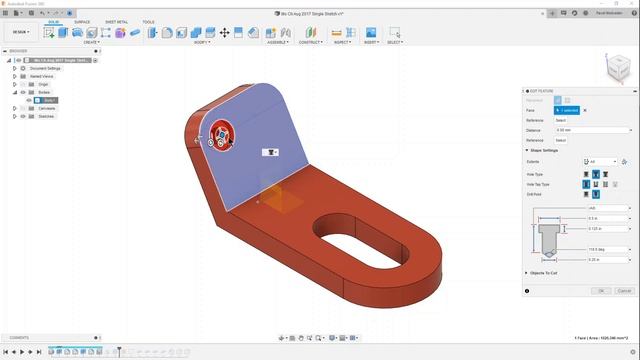640x360 pixels.
Task: Choose Simple hole tap type
Action: tap(586, 184)
